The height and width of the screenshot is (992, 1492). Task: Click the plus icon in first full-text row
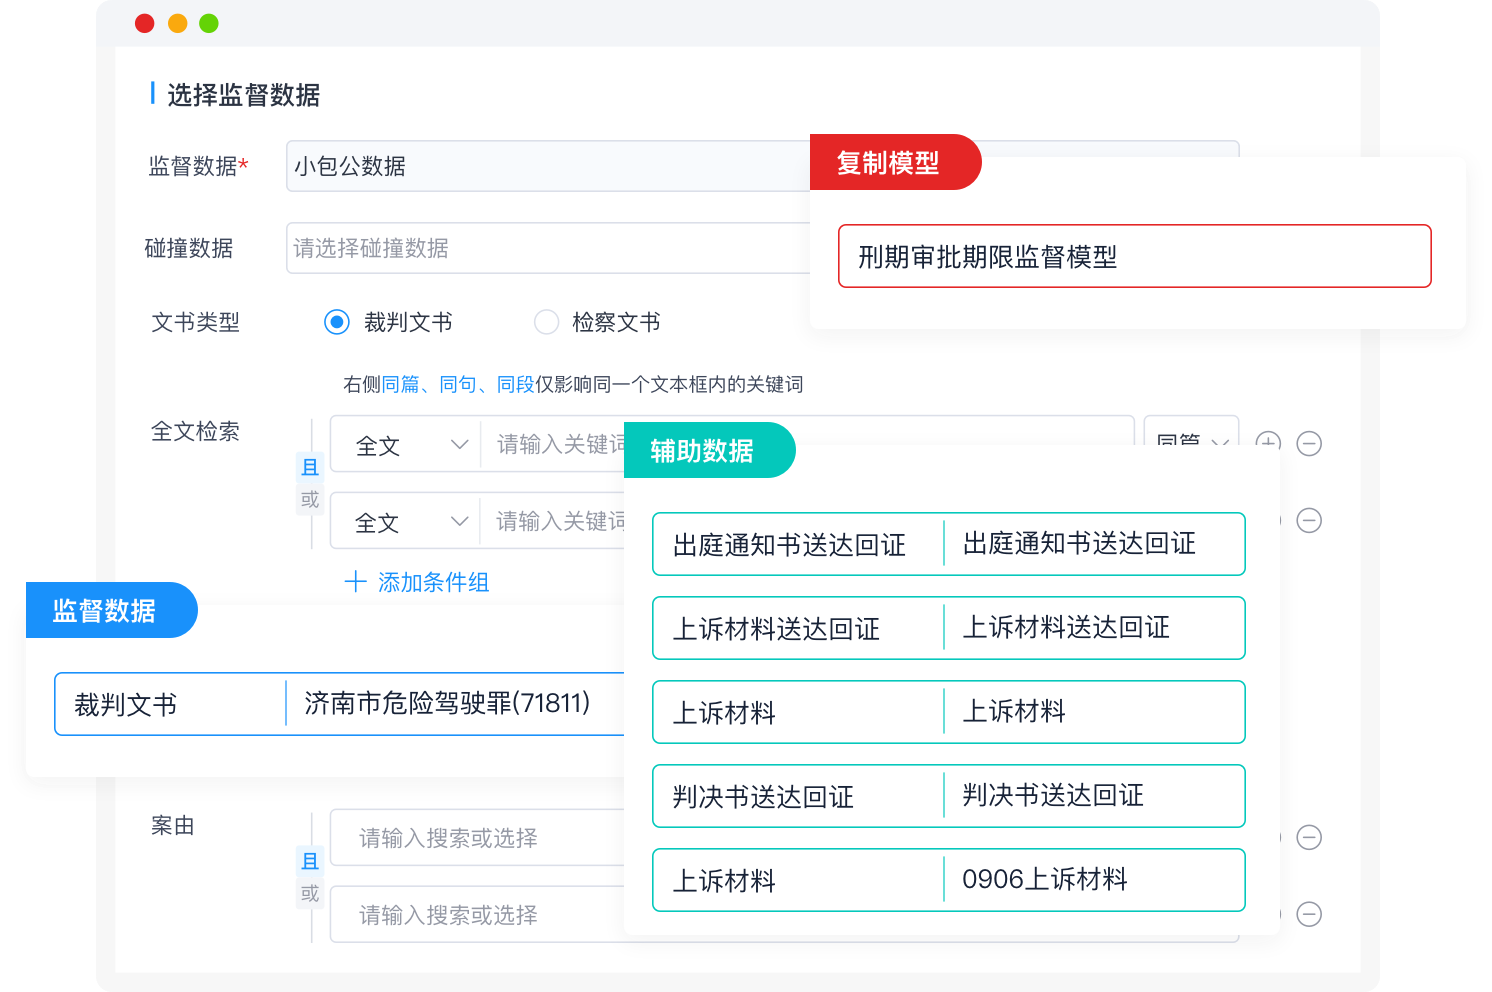tap(1268, 442)
